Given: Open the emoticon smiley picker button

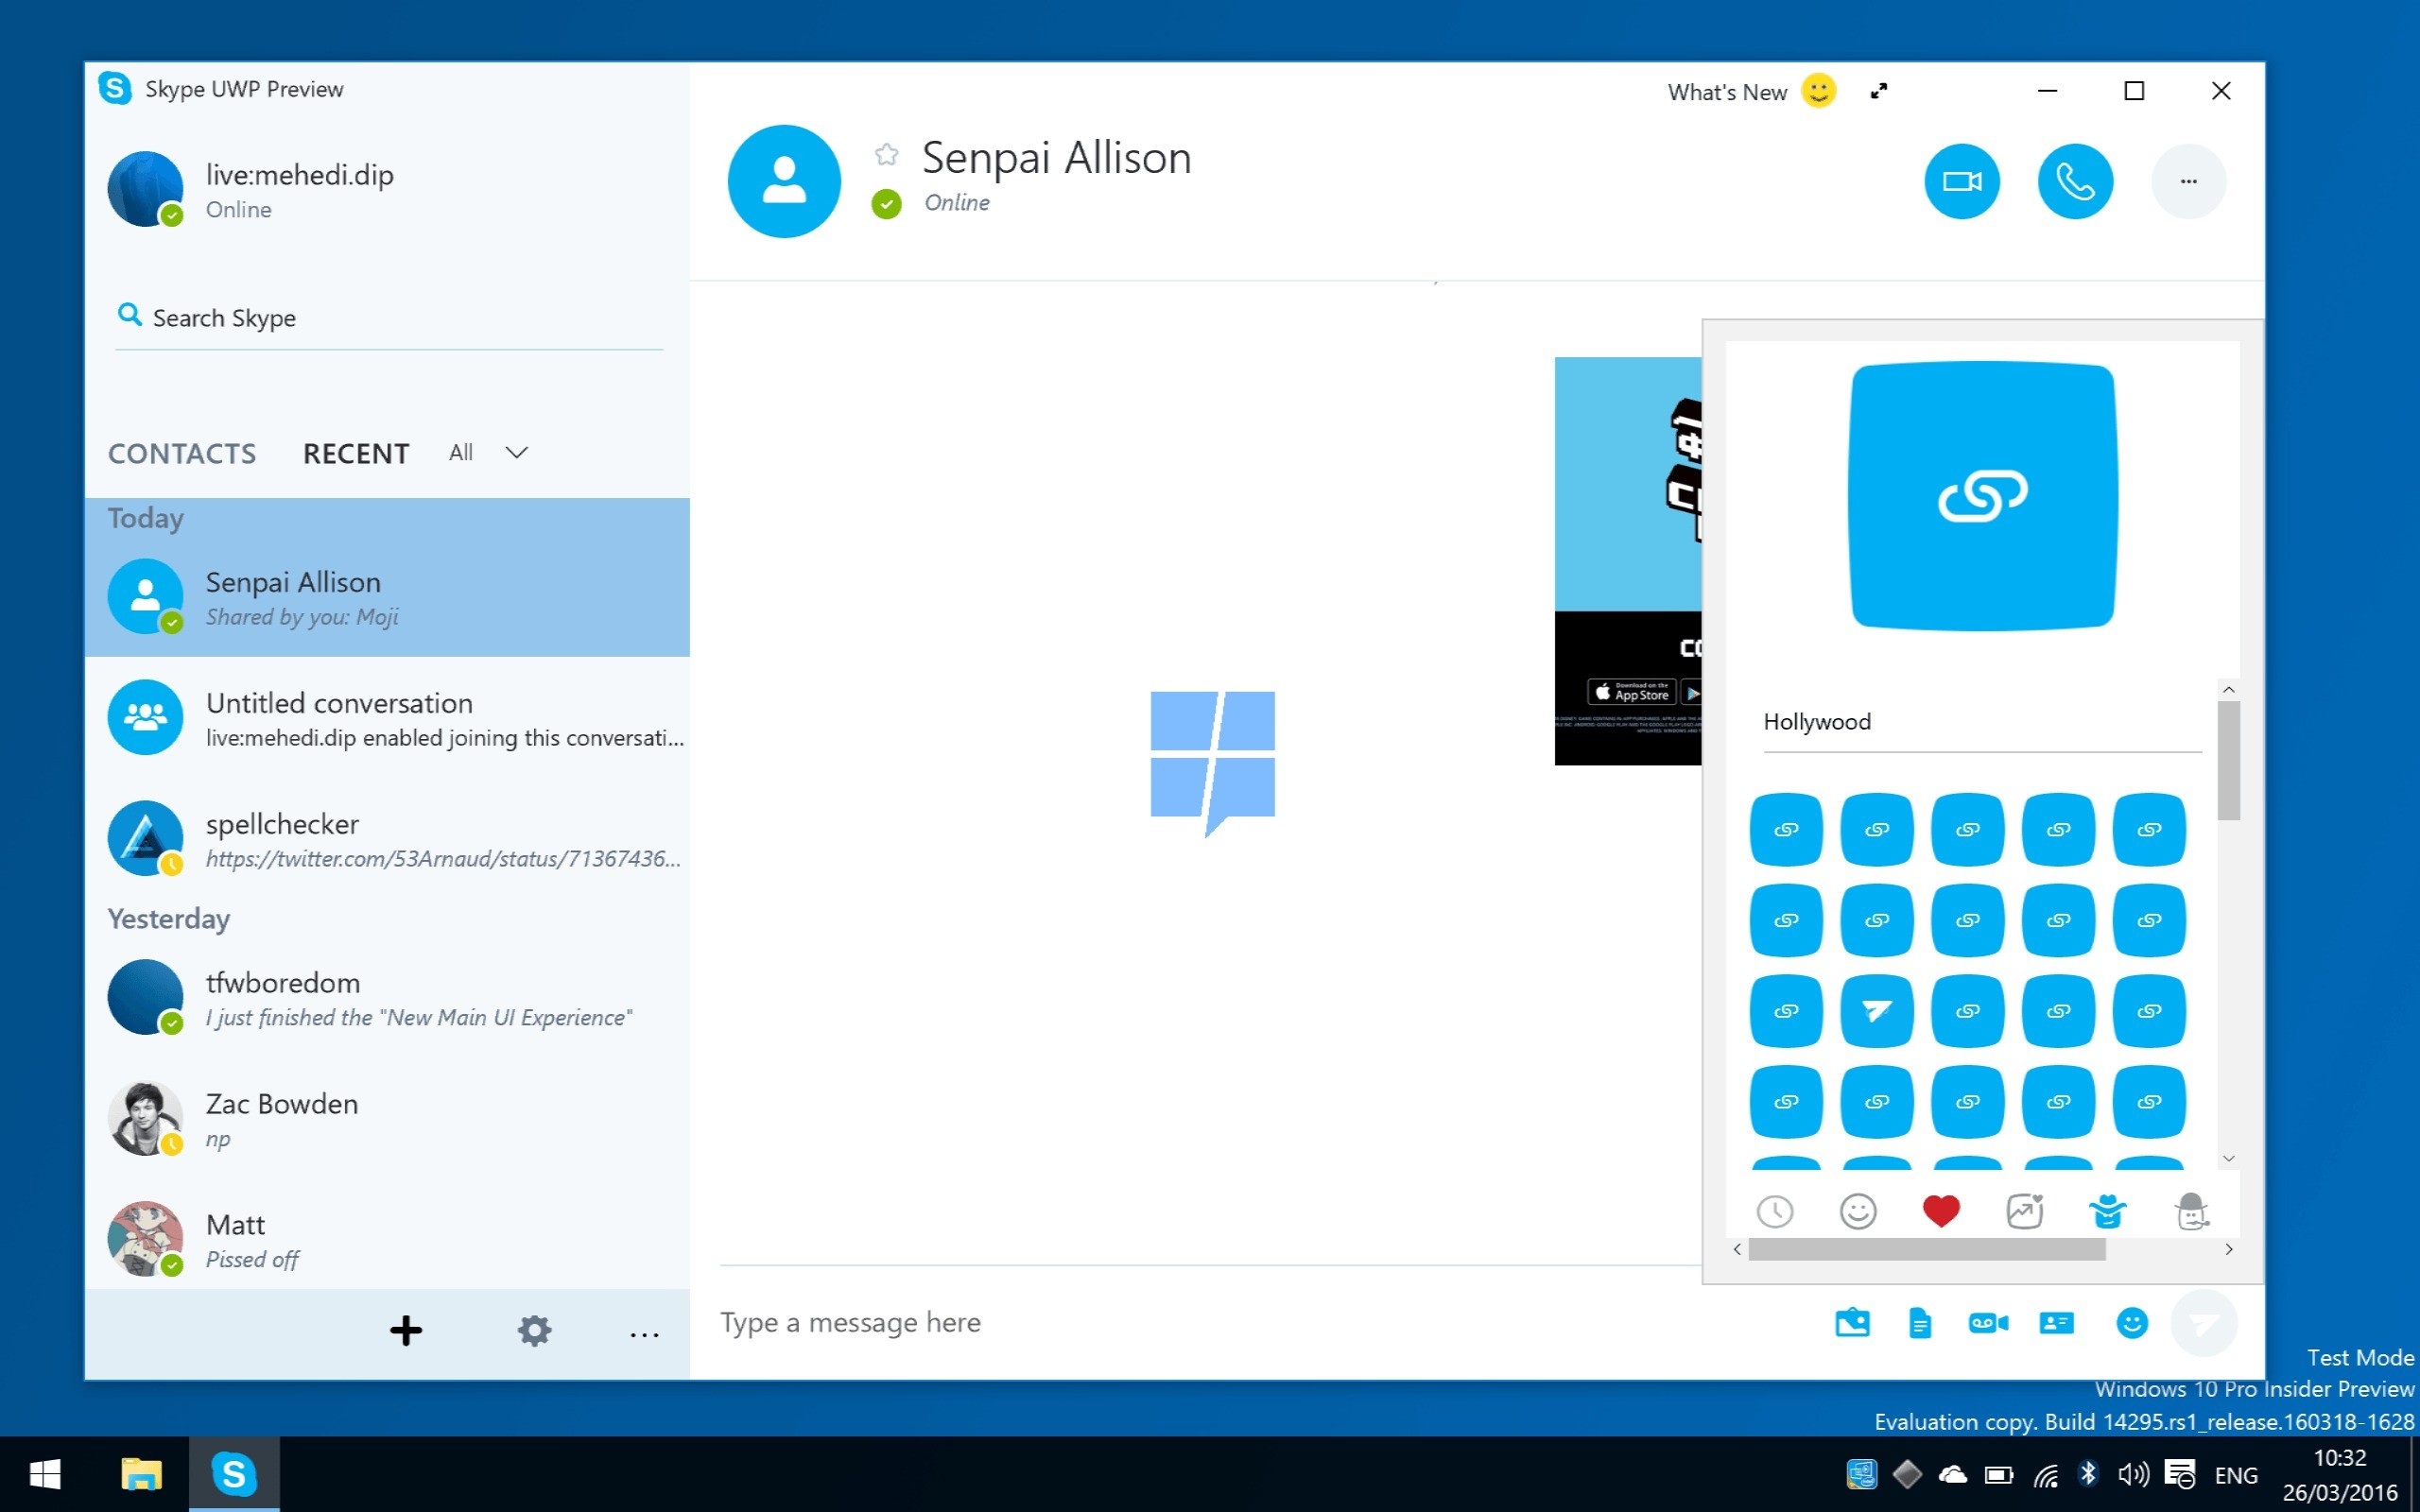Looking at the screenshot, I should coord(2131,1323).
